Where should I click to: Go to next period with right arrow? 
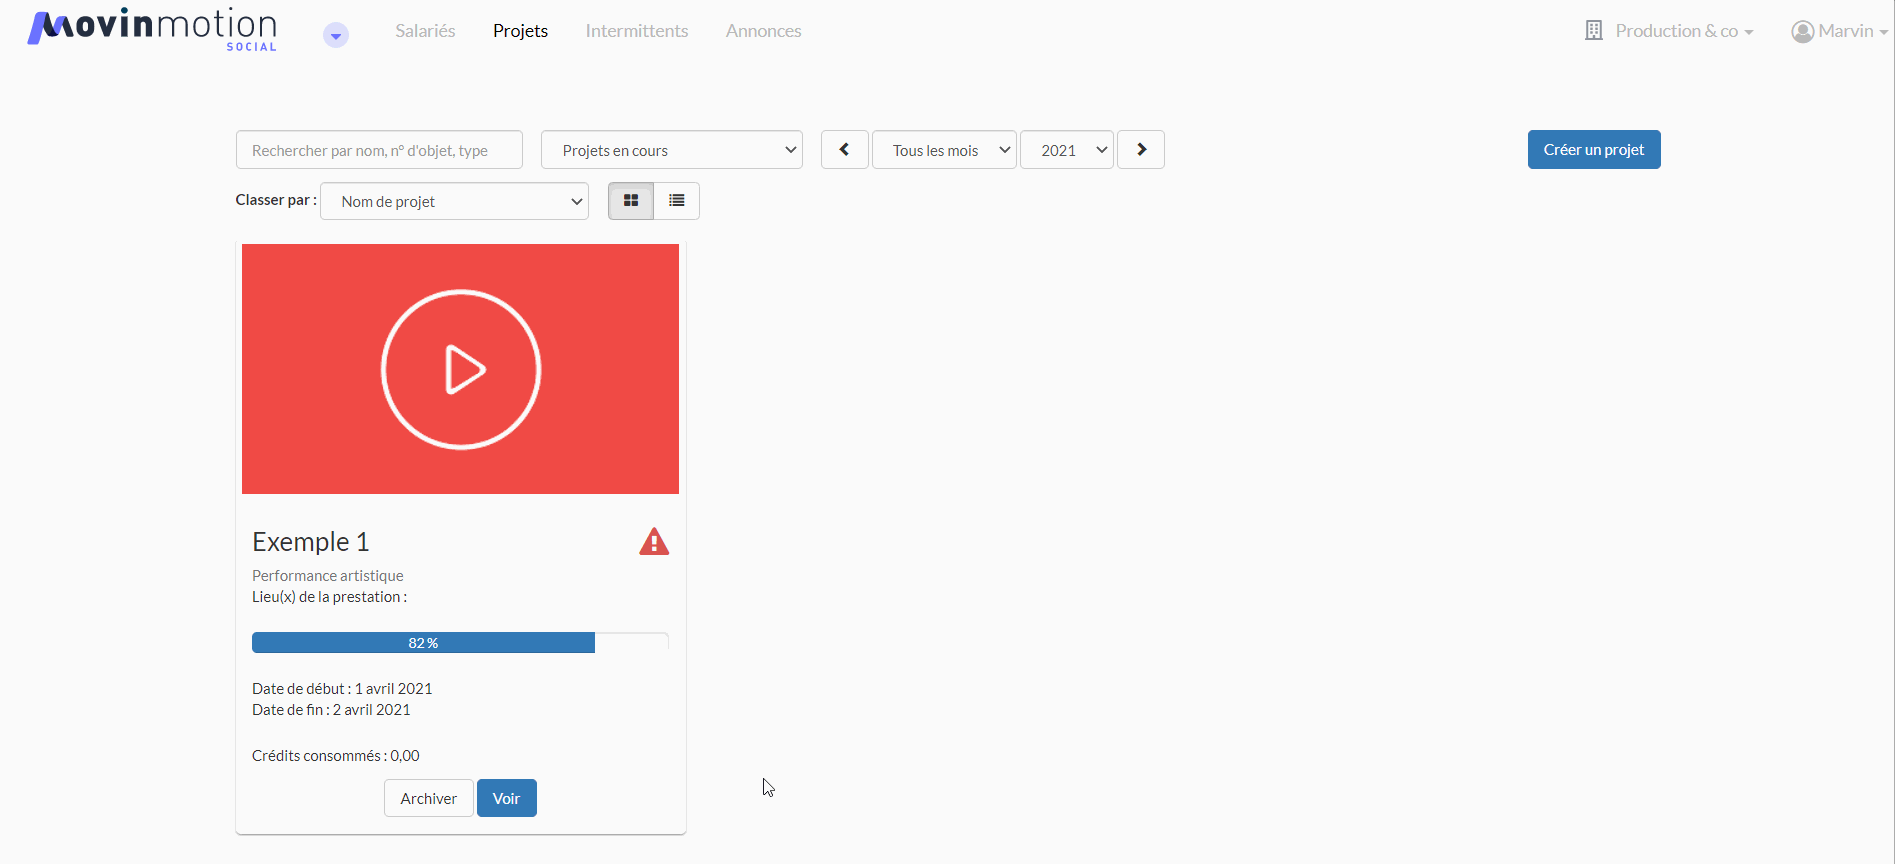1141,150
